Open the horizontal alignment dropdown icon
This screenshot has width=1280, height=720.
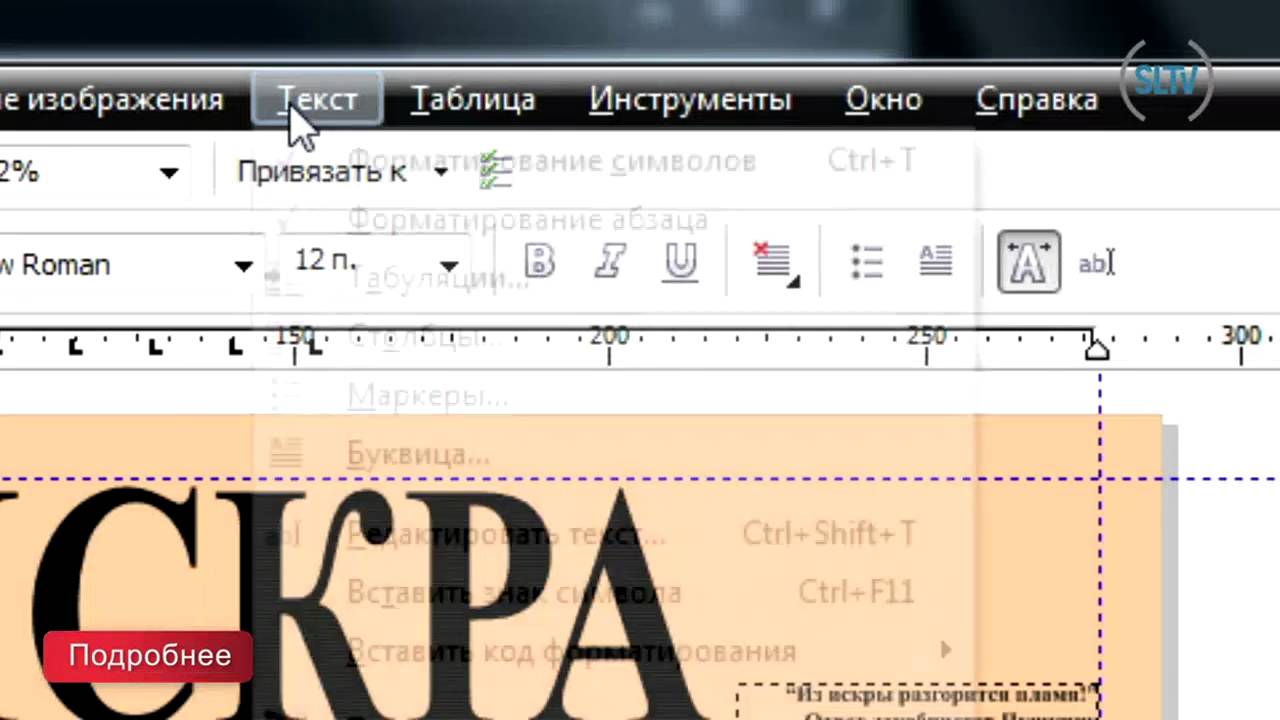775,264
